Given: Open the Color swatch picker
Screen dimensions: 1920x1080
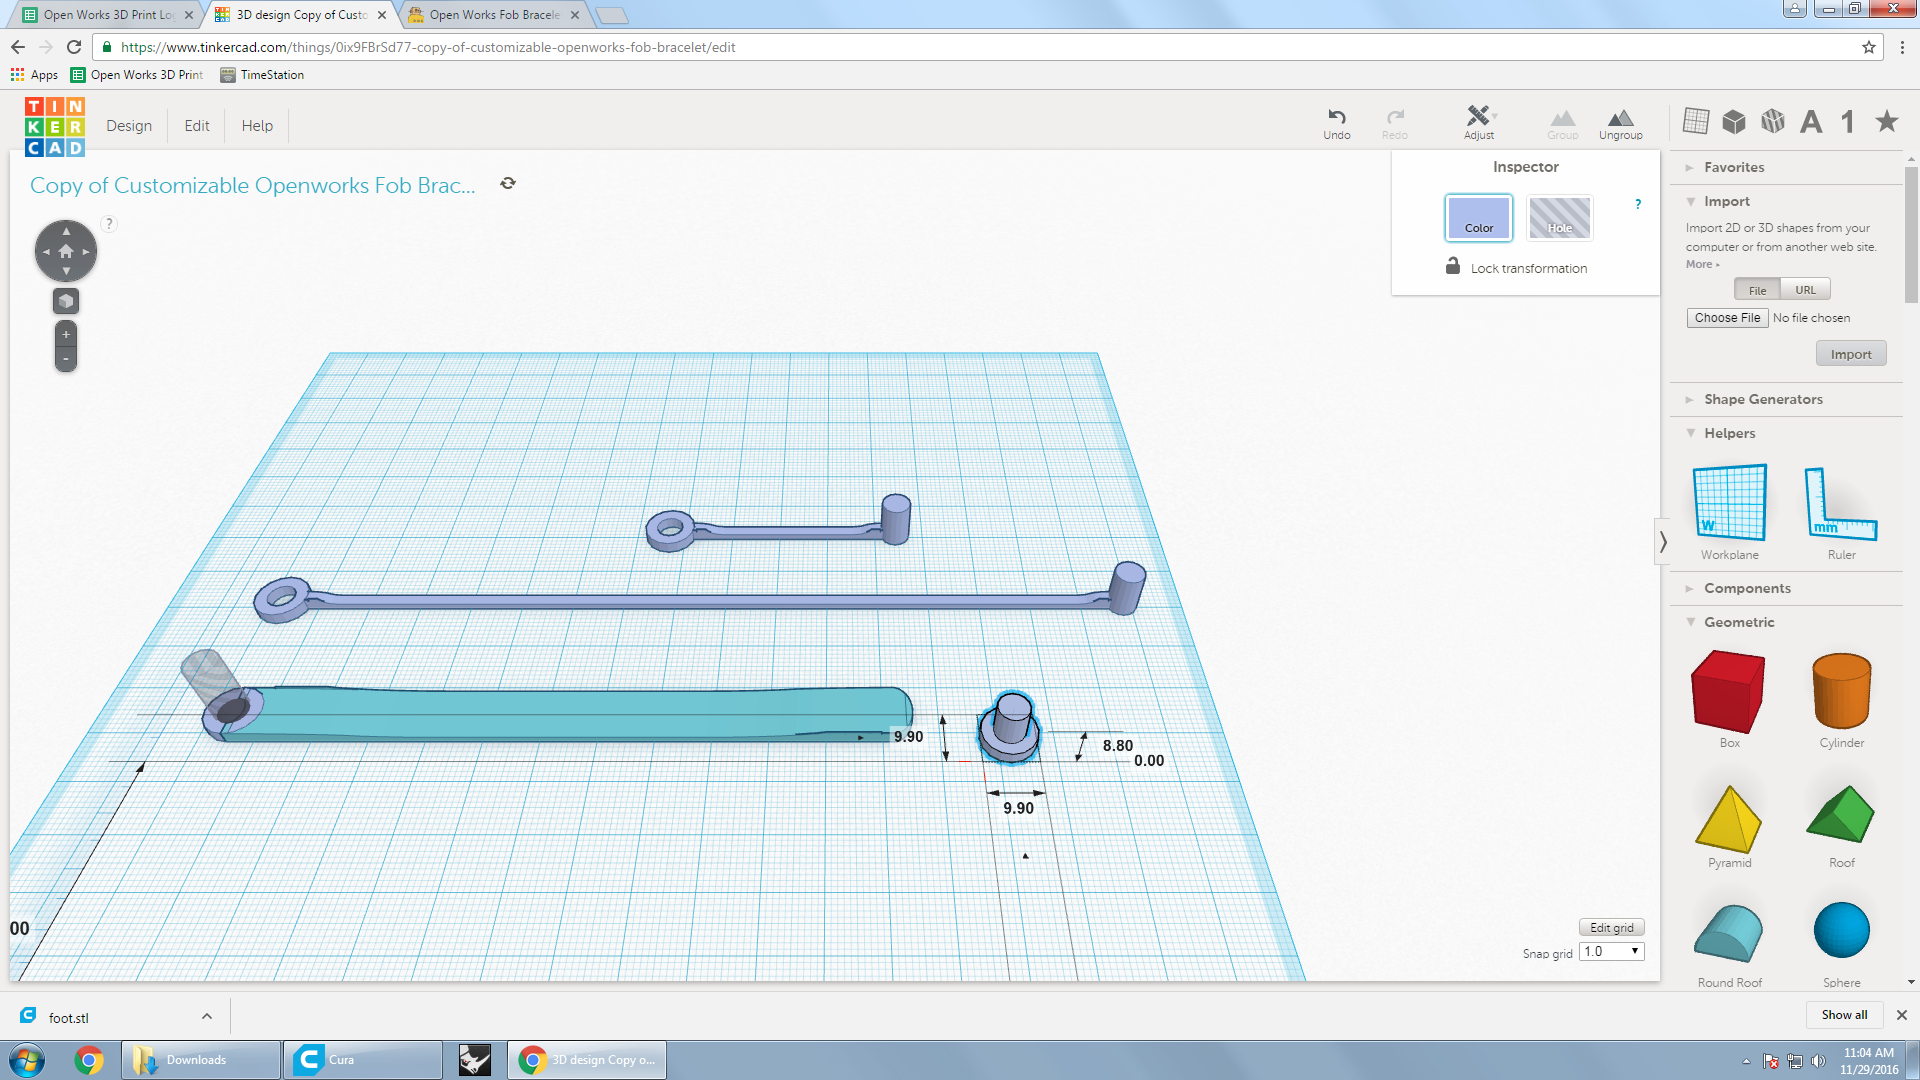Looking at the screenshot, I should 1478,217.
